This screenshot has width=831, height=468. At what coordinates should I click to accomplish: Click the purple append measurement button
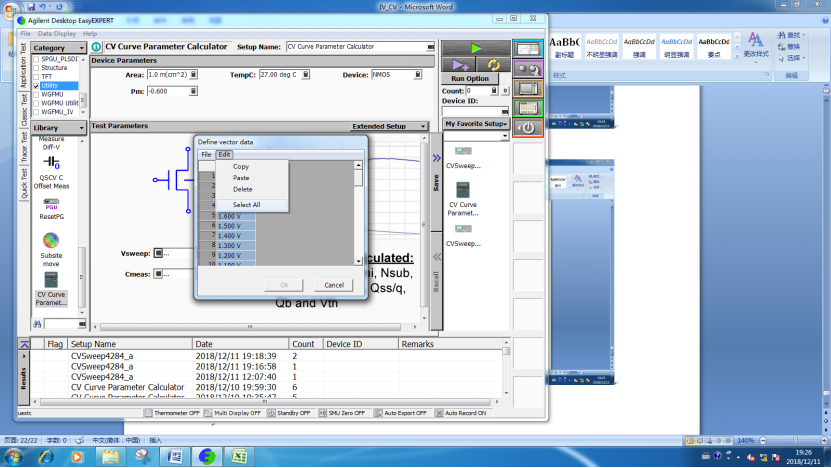[459, 65]
